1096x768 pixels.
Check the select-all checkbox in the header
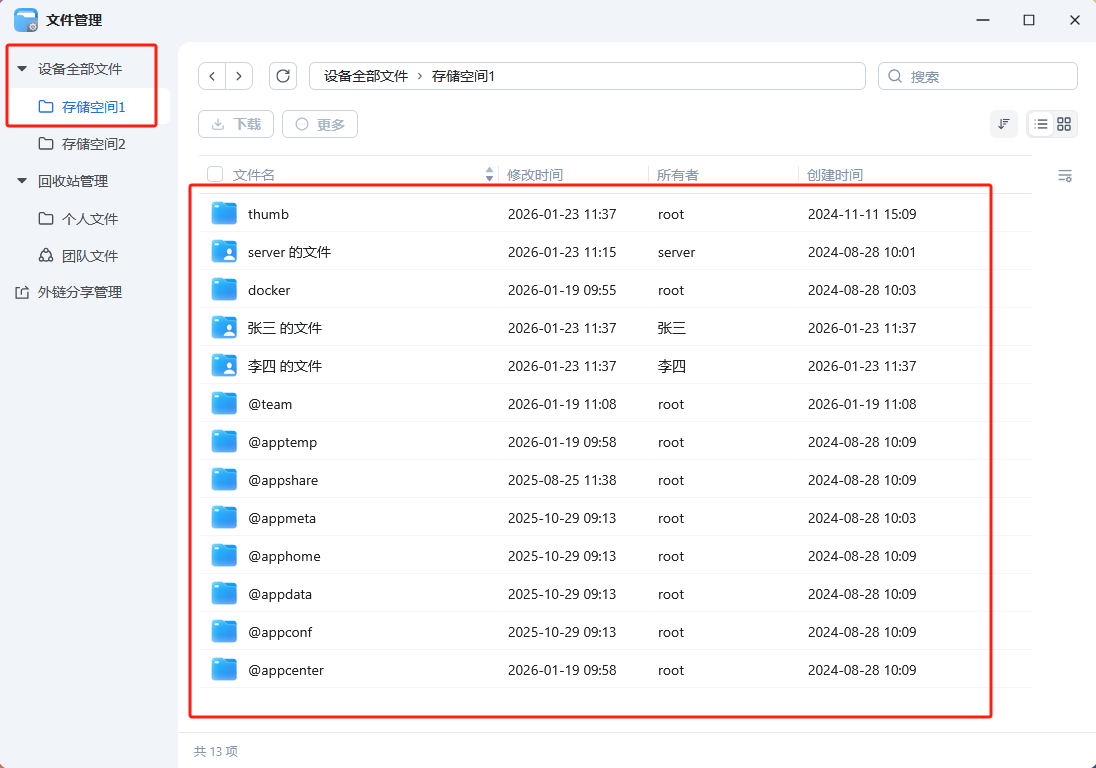(x=215, y=173)
